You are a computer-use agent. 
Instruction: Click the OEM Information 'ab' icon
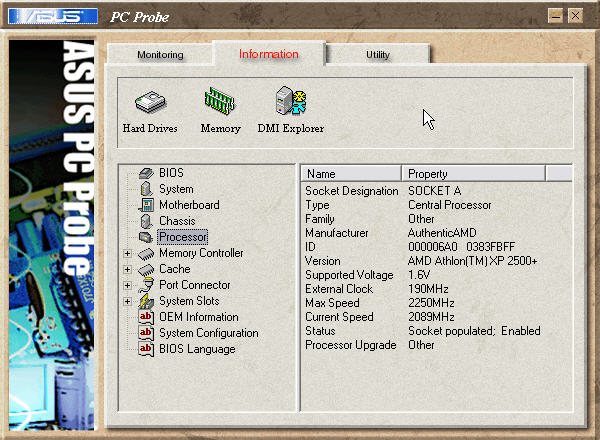pyautogui.click(x=146, y=317)
